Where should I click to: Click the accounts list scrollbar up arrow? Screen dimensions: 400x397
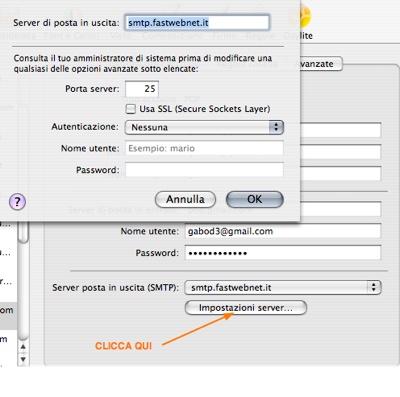point(23,347)
